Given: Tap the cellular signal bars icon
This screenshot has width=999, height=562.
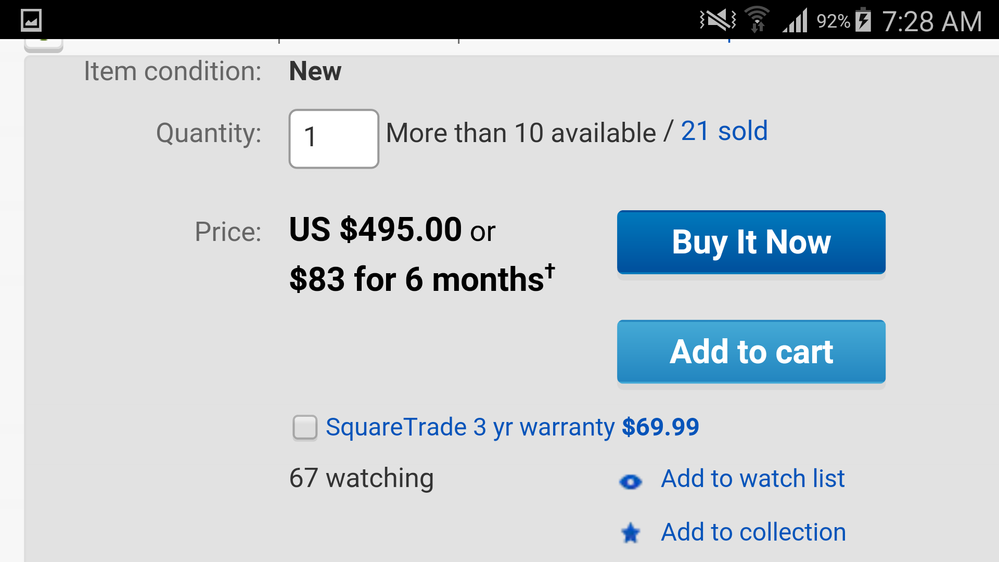Looking at the screenshot, I should click(795, 20).
